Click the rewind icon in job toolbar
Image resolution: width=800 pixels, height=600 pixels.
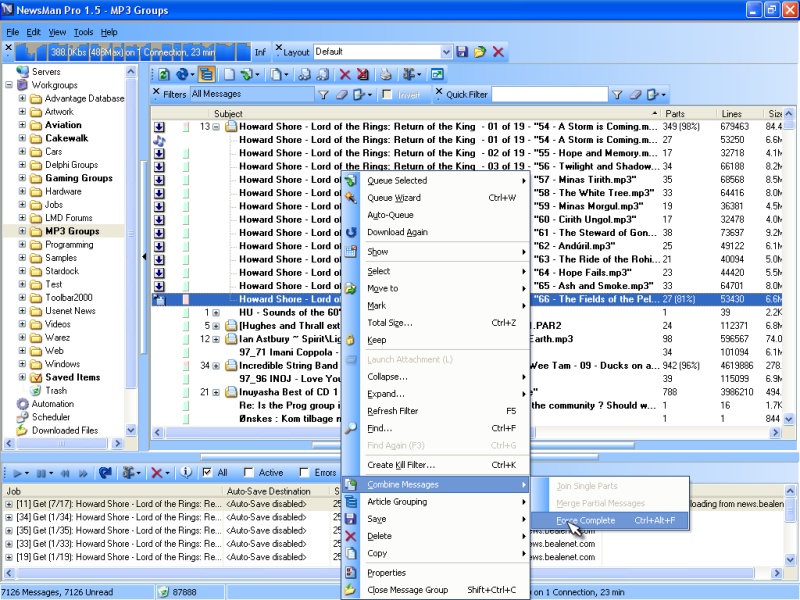[65, 473]
